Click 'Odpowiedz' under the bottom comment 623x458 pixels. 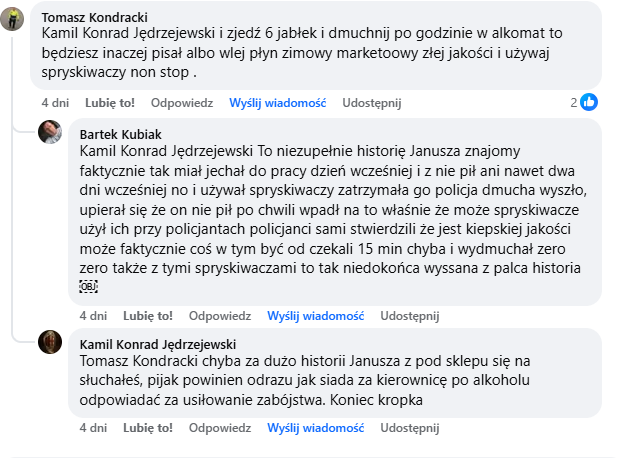point(220,427)
